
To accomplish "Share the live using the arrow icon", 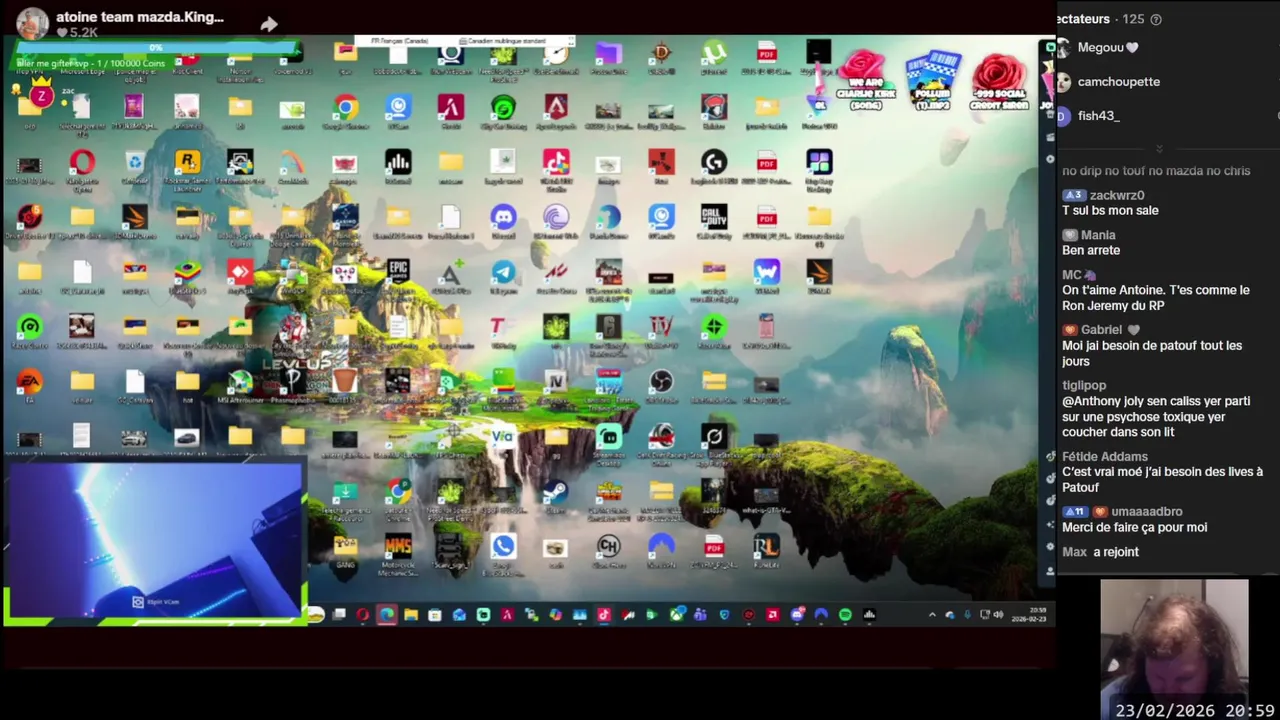I will pyautogui.click(x=269, y=23).
